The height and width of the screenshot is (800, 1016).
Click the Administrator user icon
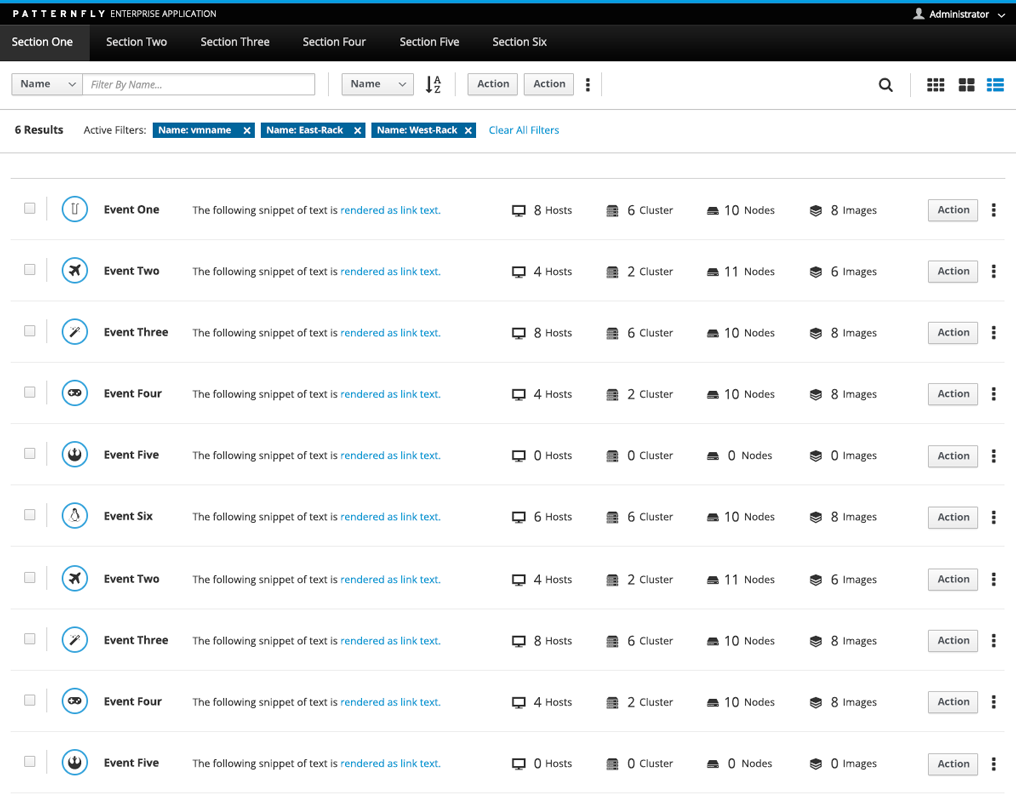(x=918, y=14)
